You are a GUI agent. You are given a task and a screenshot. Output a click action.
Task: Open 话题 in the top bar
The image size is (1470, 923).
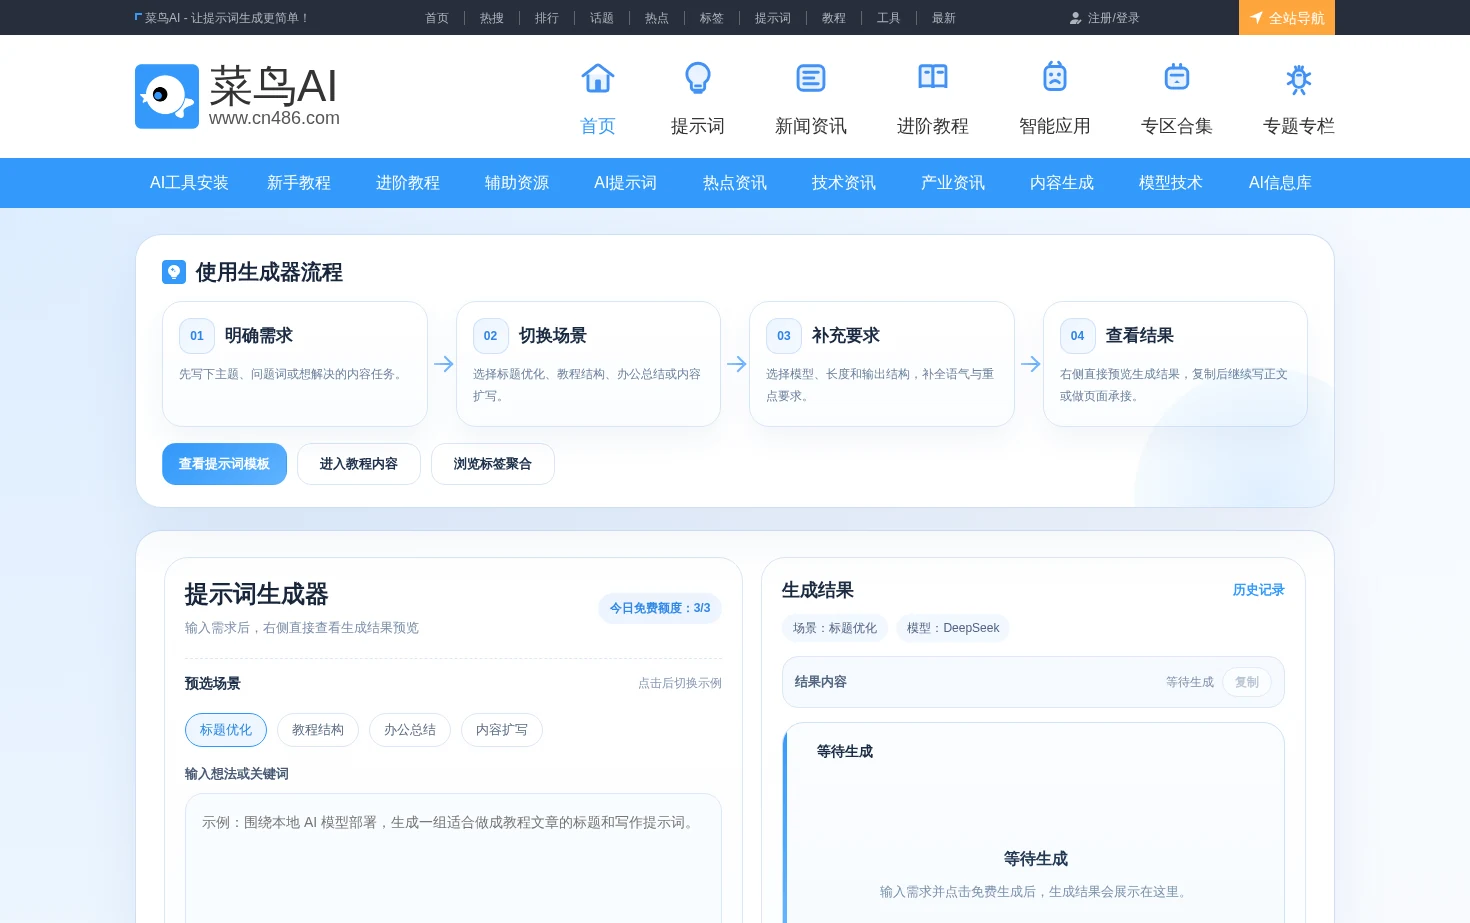coord(602,18)
